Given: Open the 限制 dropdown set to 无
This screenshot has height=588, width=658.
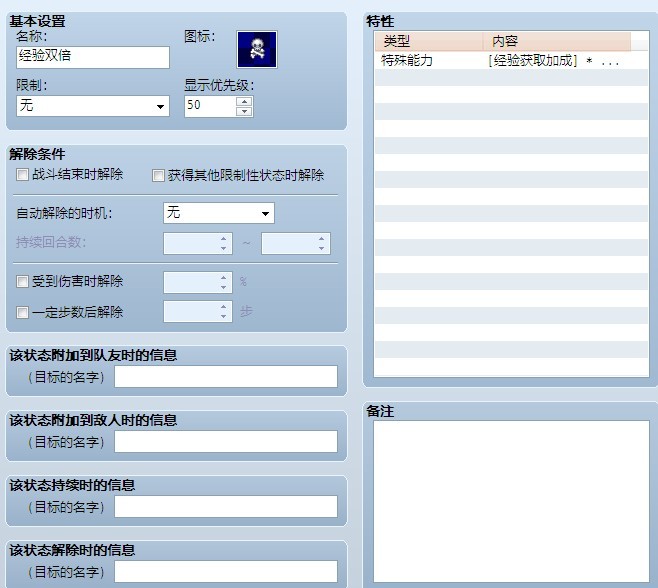Looking at the screenshot, I should click(x=93, y=106).
